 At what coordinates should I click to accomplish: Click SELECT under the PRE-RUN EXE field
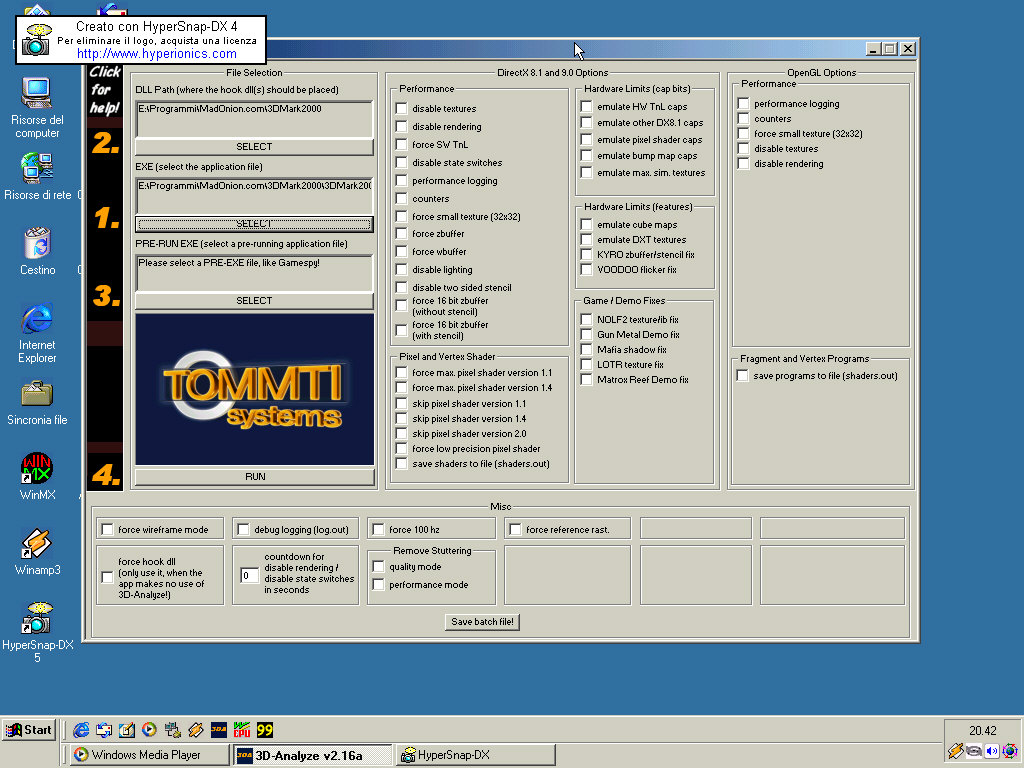tap(254, 301)
